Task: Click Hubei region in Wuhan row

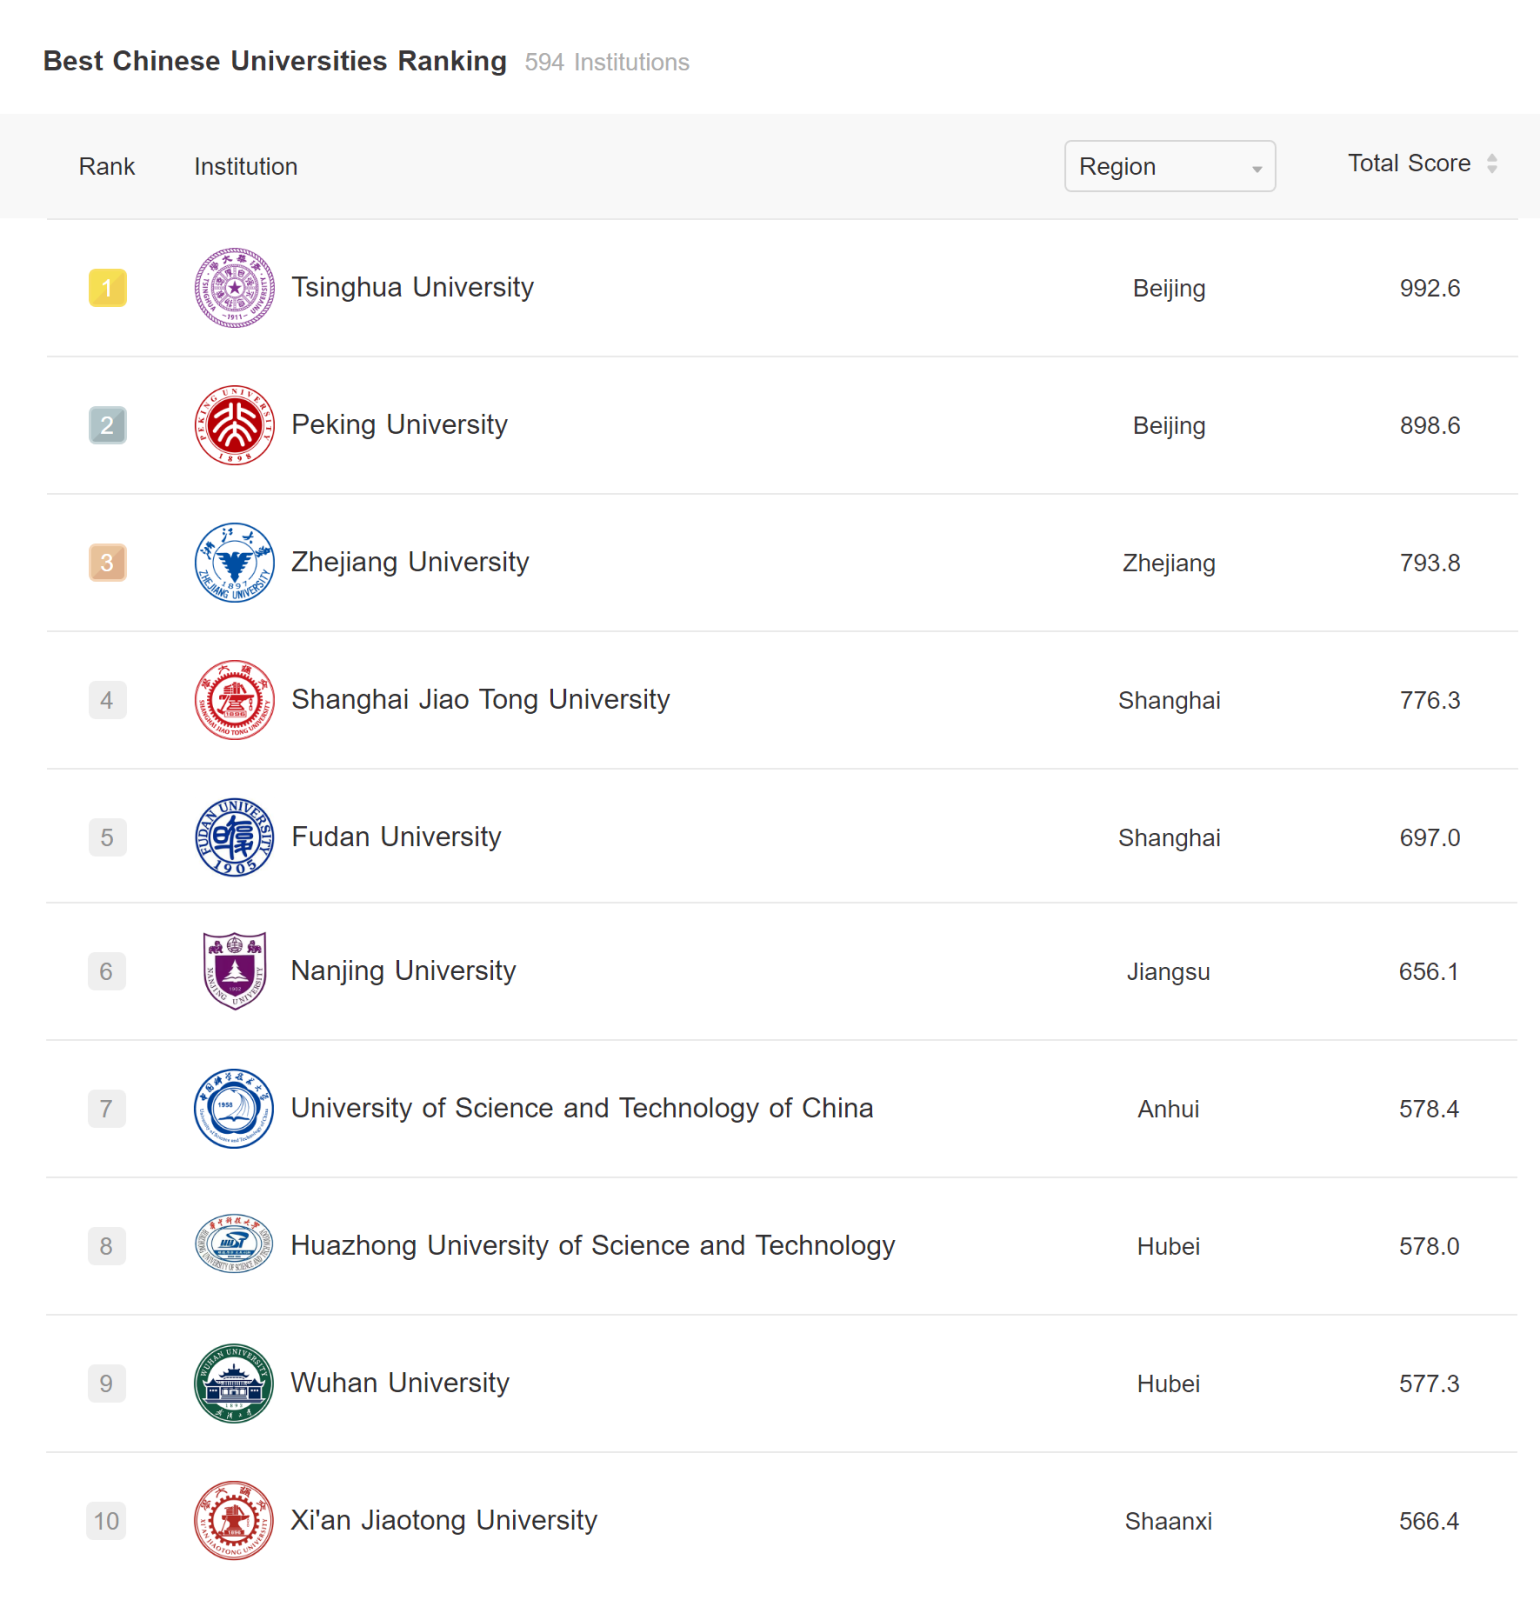Action: [1169, 1384]
